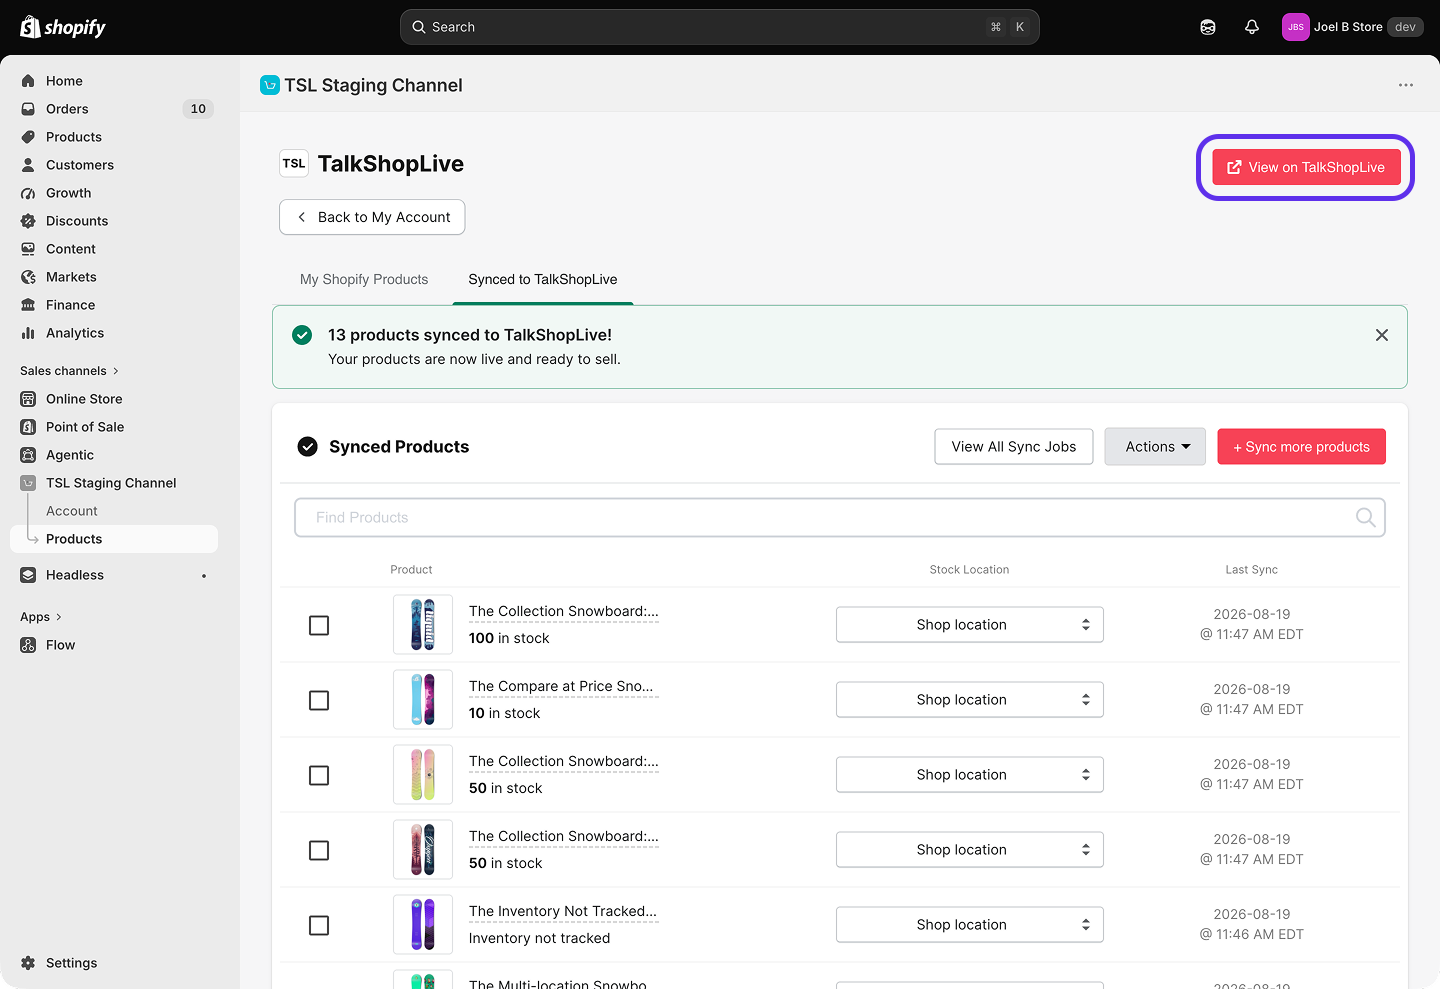Open stock location dropdown for 100 in stock row
Viewport: 1440px width, 989px height.
point(970,625)
